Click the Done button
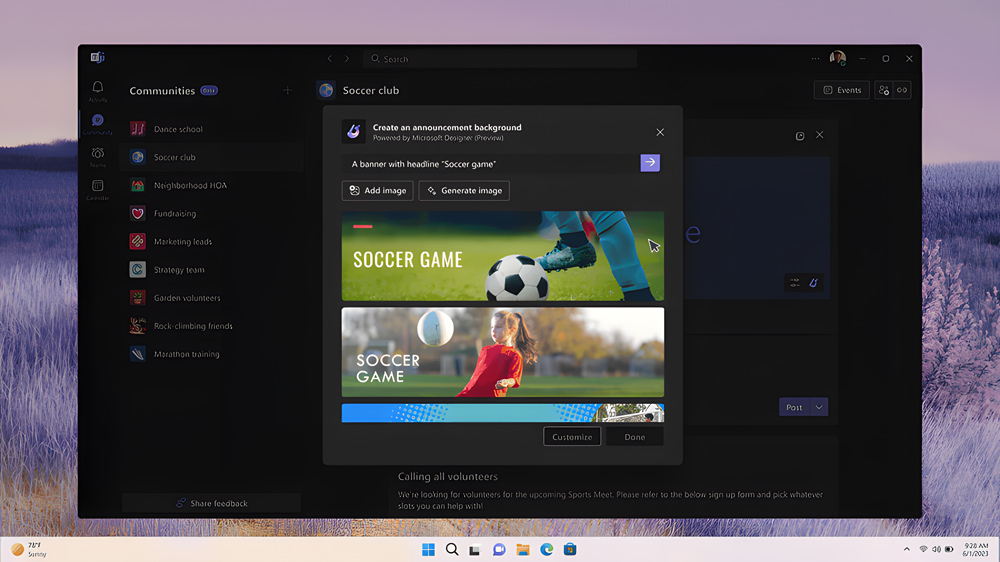The height and width of the screenshot is (562, 1000). pos(635,437)
